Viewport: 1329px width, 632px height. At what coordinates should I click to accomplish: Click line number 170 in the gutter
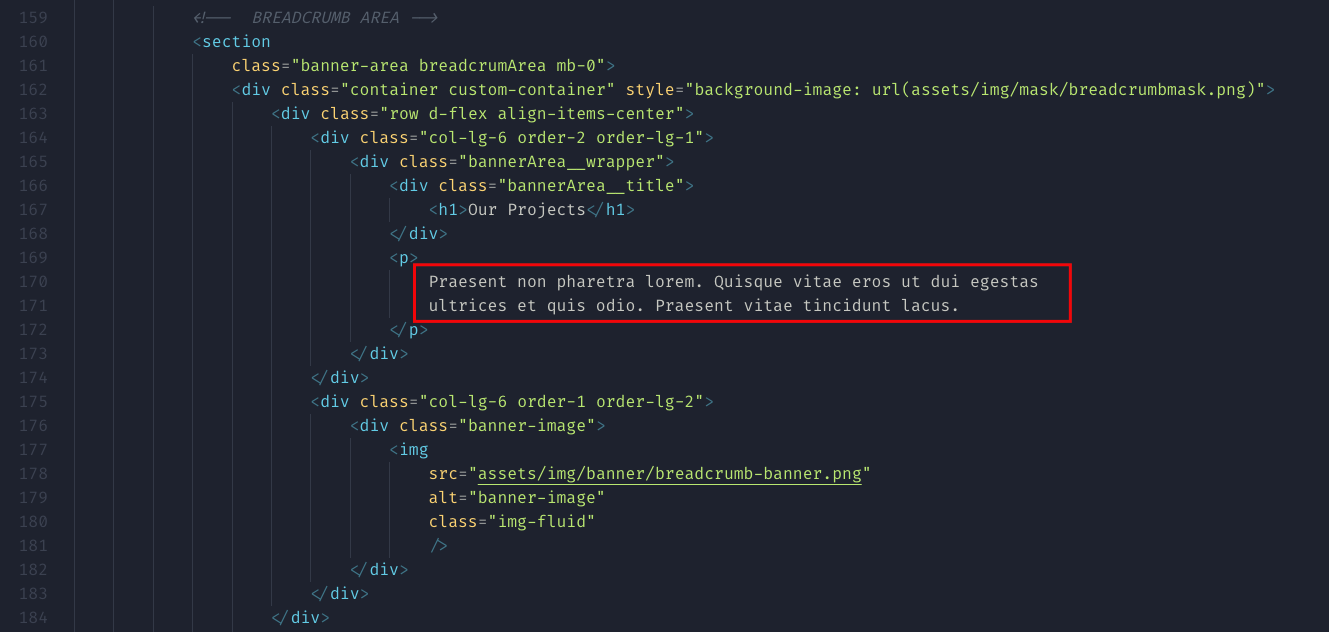tap(33, 282)
